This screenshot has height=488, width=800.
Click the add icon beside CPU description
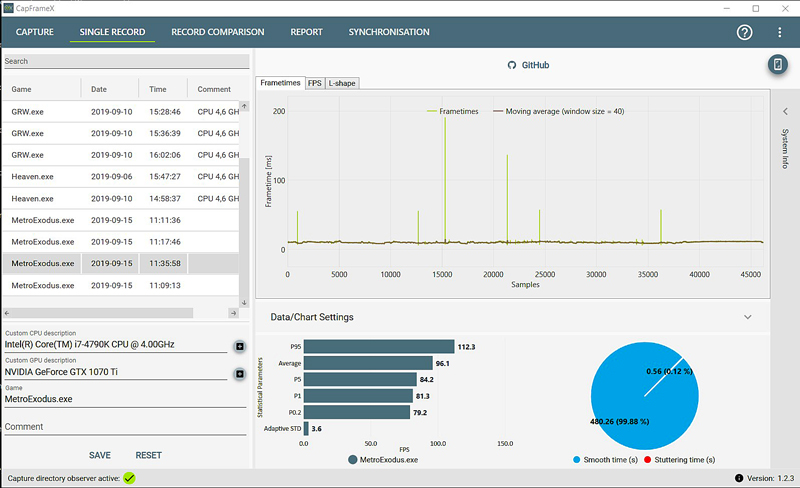[x=239, y=347]
